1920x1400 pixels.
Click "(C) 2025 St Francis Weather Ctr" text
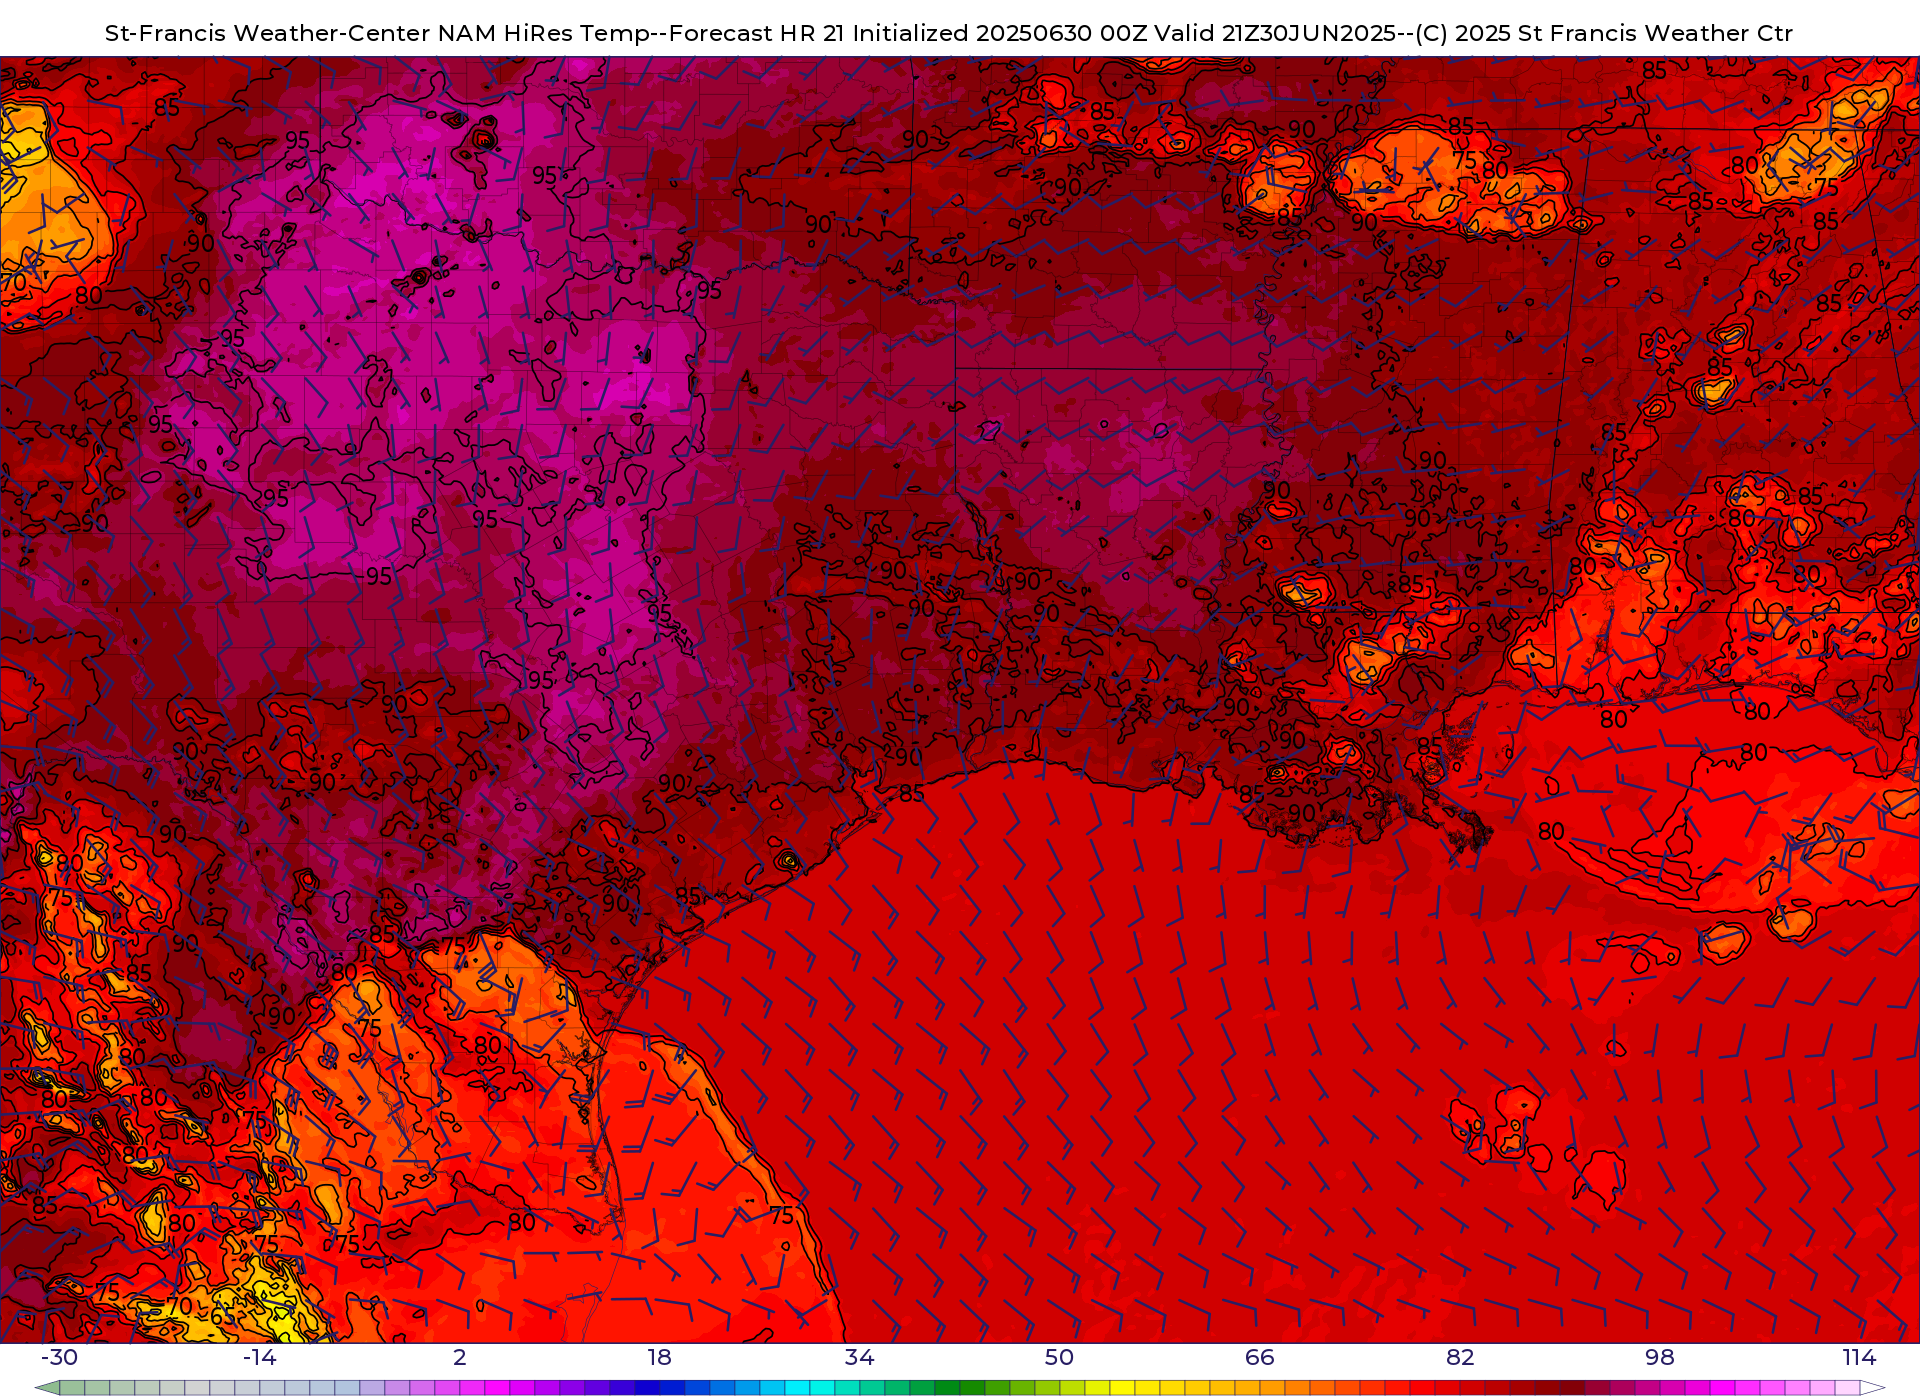(1604, 33)
